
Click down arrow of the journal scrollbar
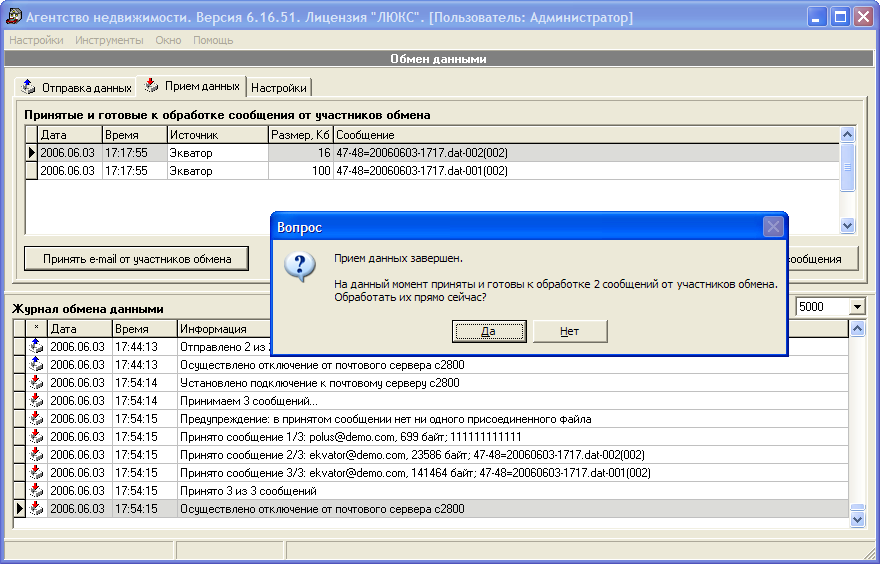[858, 520]
